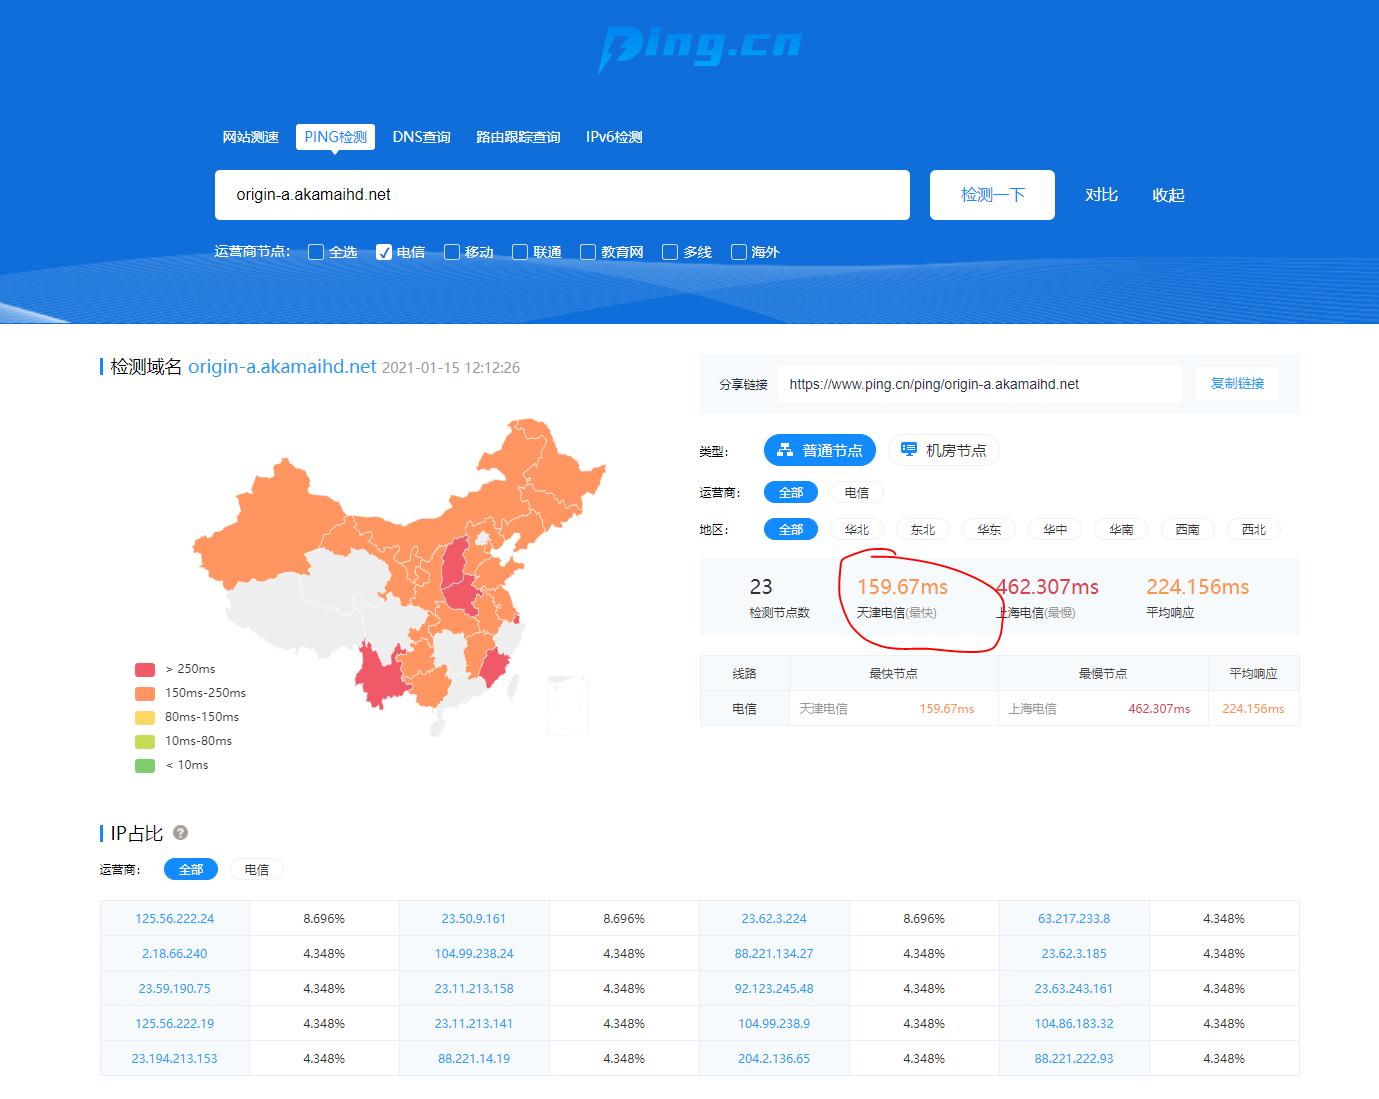Click the 462.307ms slowest stat figure
Screen dimensions: 1379x1099
(1047, 587)
